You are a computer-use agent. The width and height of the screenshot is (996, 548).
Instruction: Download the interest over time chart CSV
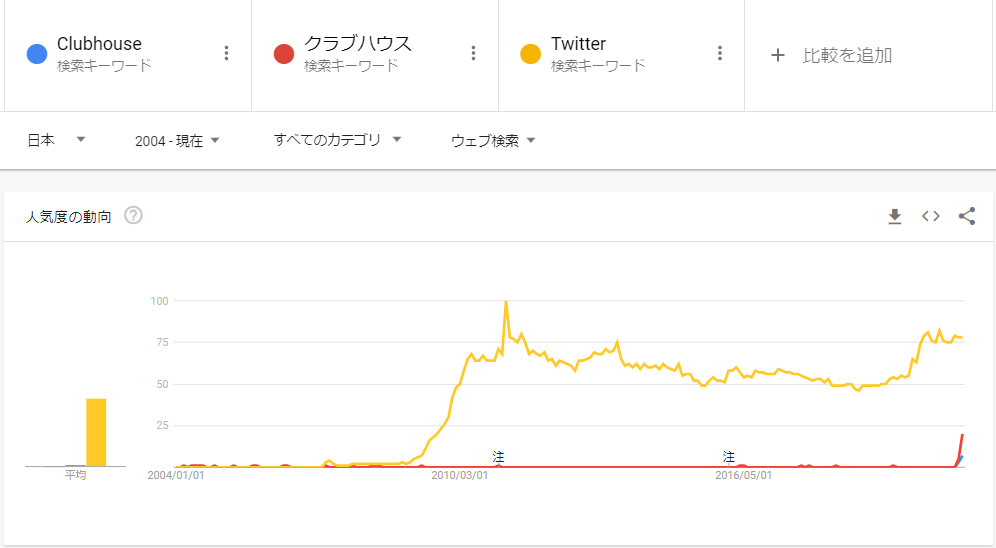click(x=894, y=217)
